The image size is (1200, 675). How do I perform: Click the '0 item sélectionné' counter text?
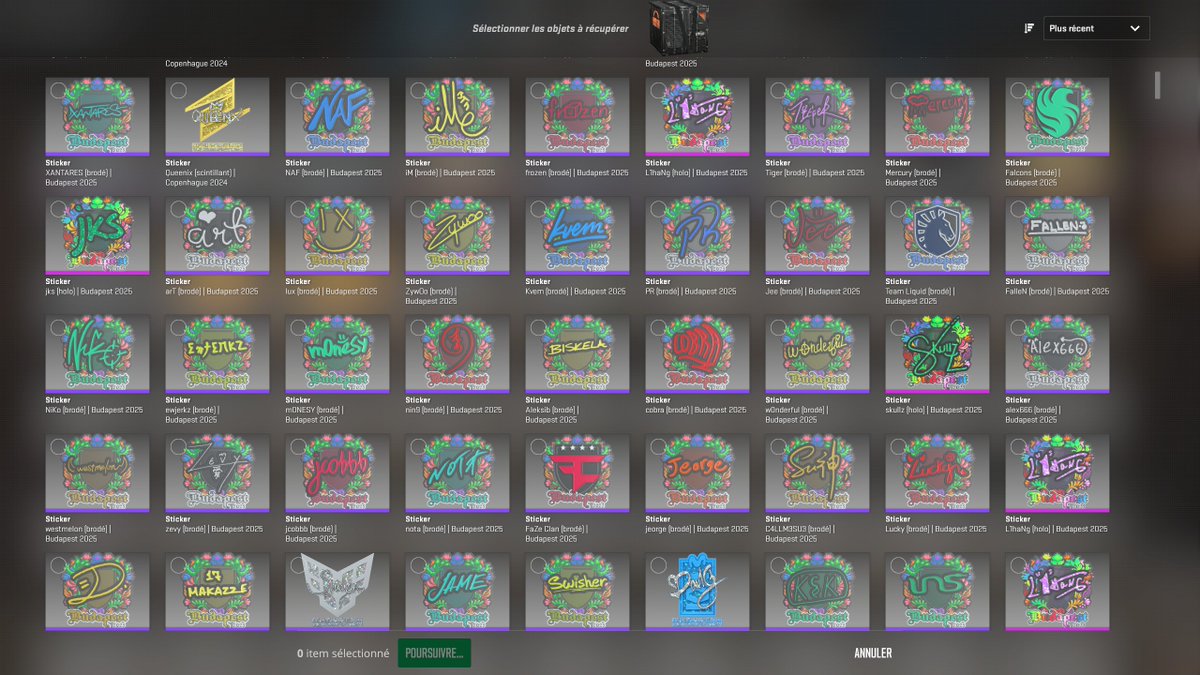[x=343, y=653]
